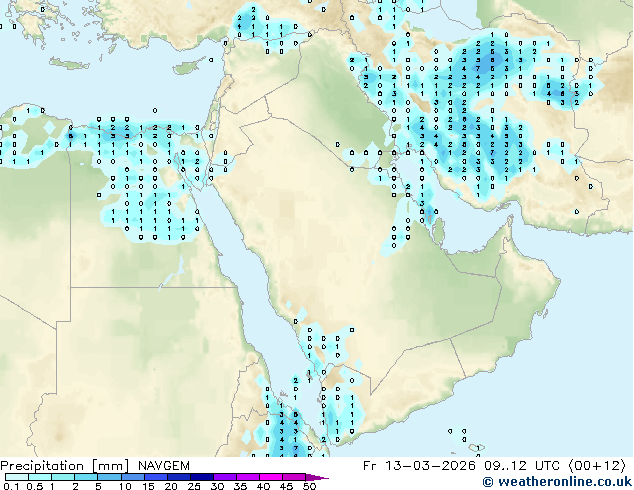
Task: Click the legend value '50'
Action: pyautogui.click(x=309, y=486)
